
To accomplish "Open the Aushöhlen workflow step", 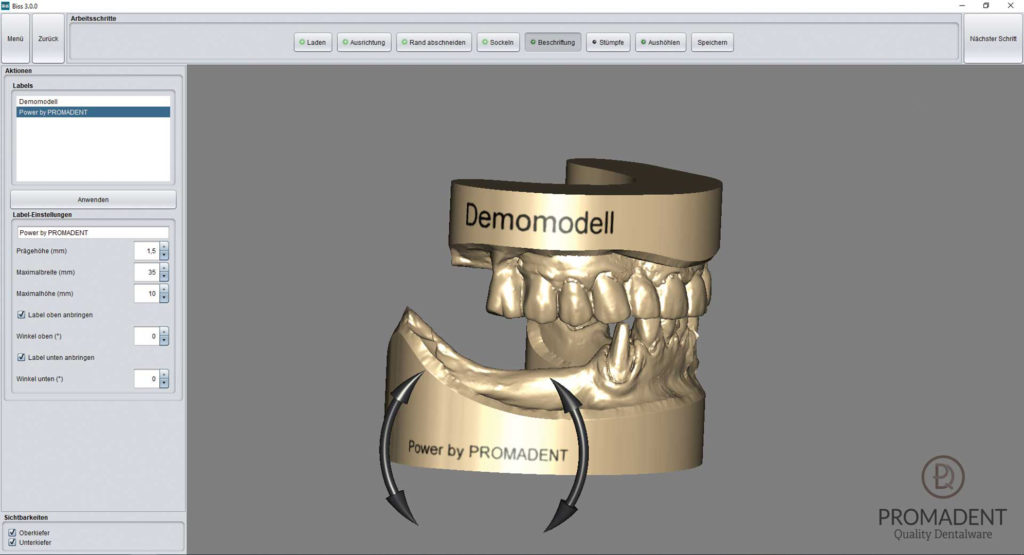I will click(x=660, y=42).
